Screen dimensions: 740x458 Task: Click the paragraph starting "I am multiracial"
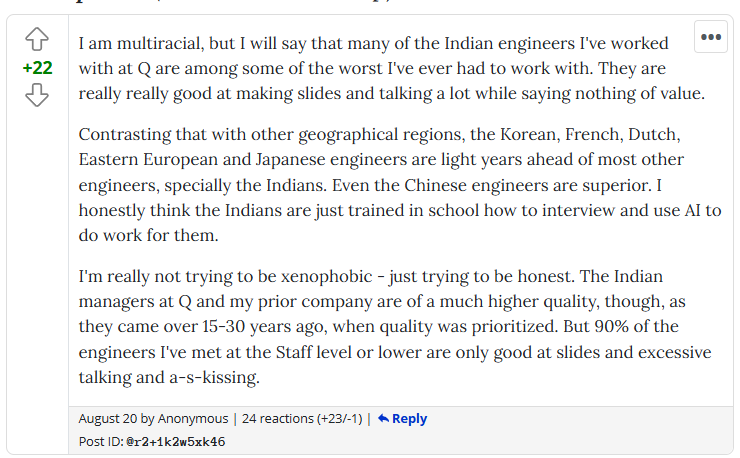[392, 70]
